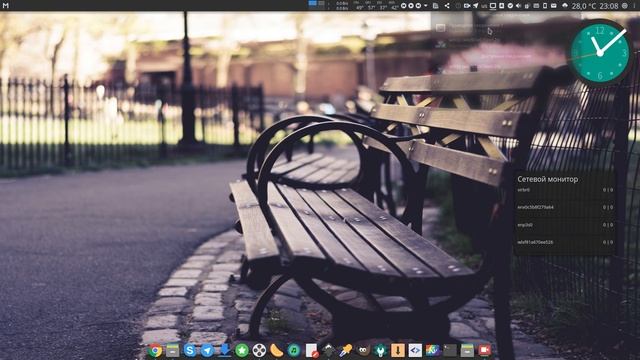Open the red screen recorder app
This screenshot has width=640, height=360.
coord(484,351)
